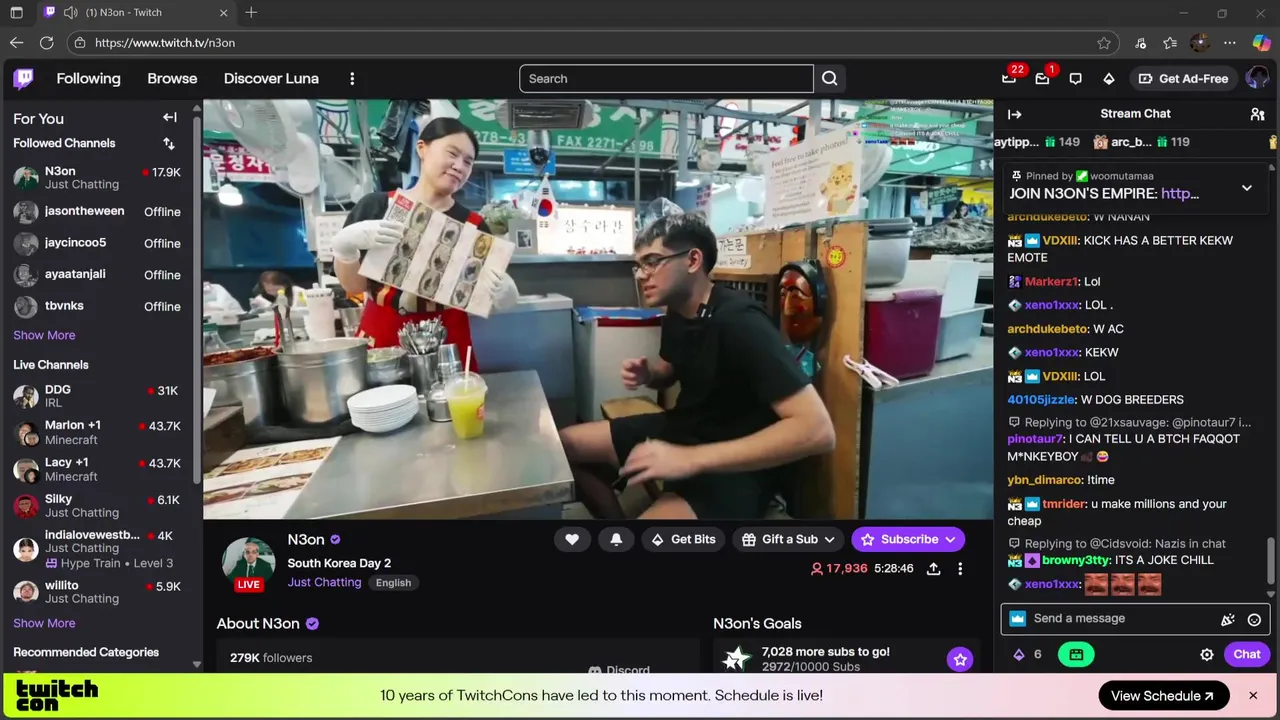Click Get Bits button

683,539
